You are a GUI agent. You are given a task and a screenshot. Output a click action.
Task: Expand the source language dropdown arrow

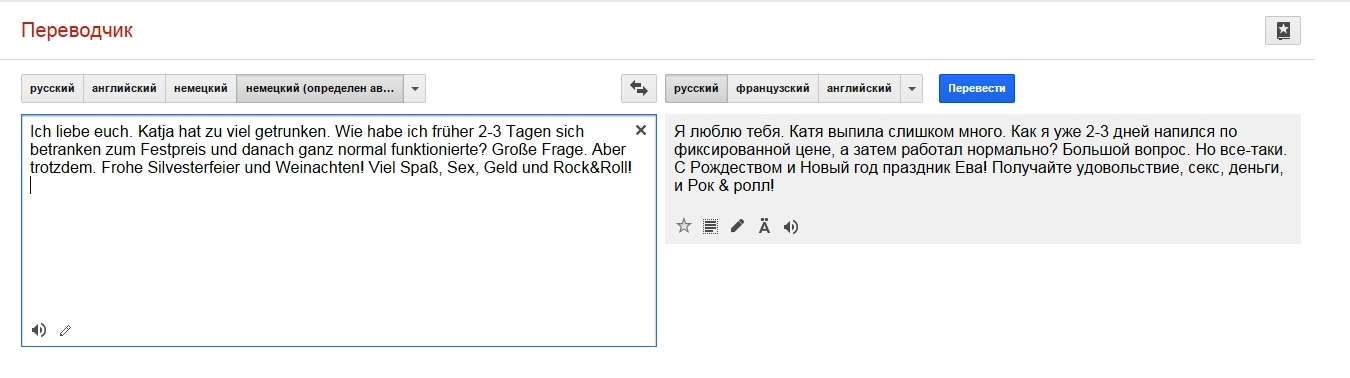click(x=416, y=88)
